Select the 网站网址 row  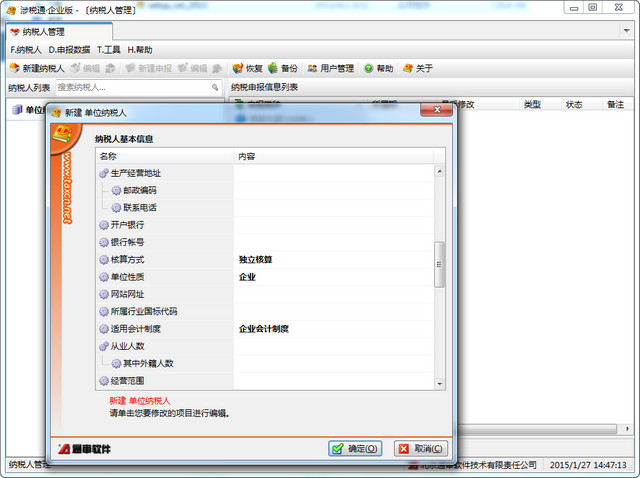pyautogui.click(x=265, y=294)
